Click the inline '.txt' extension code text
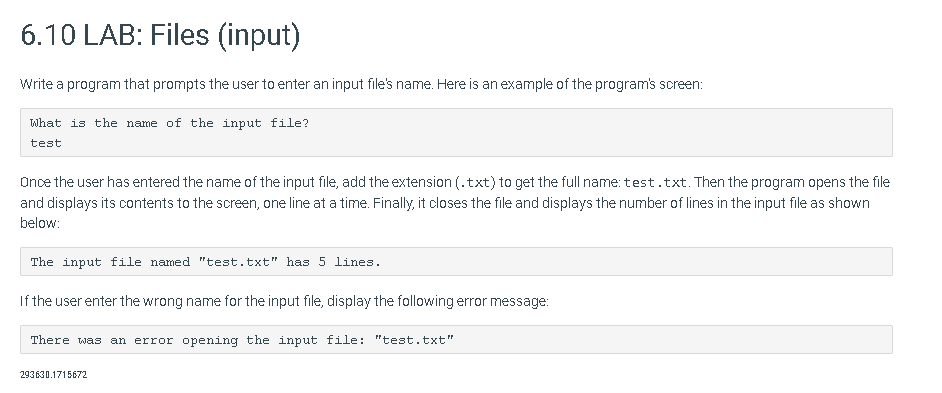 [x=476, y=182]
